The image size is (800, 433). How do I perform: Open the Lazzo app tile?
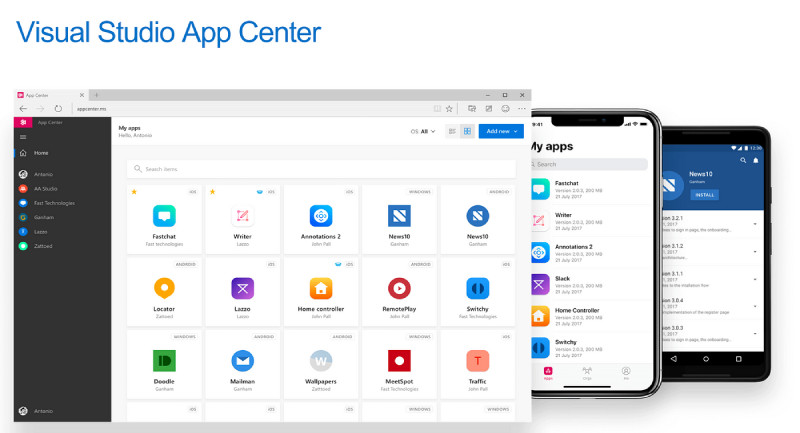tap(242, 292)
